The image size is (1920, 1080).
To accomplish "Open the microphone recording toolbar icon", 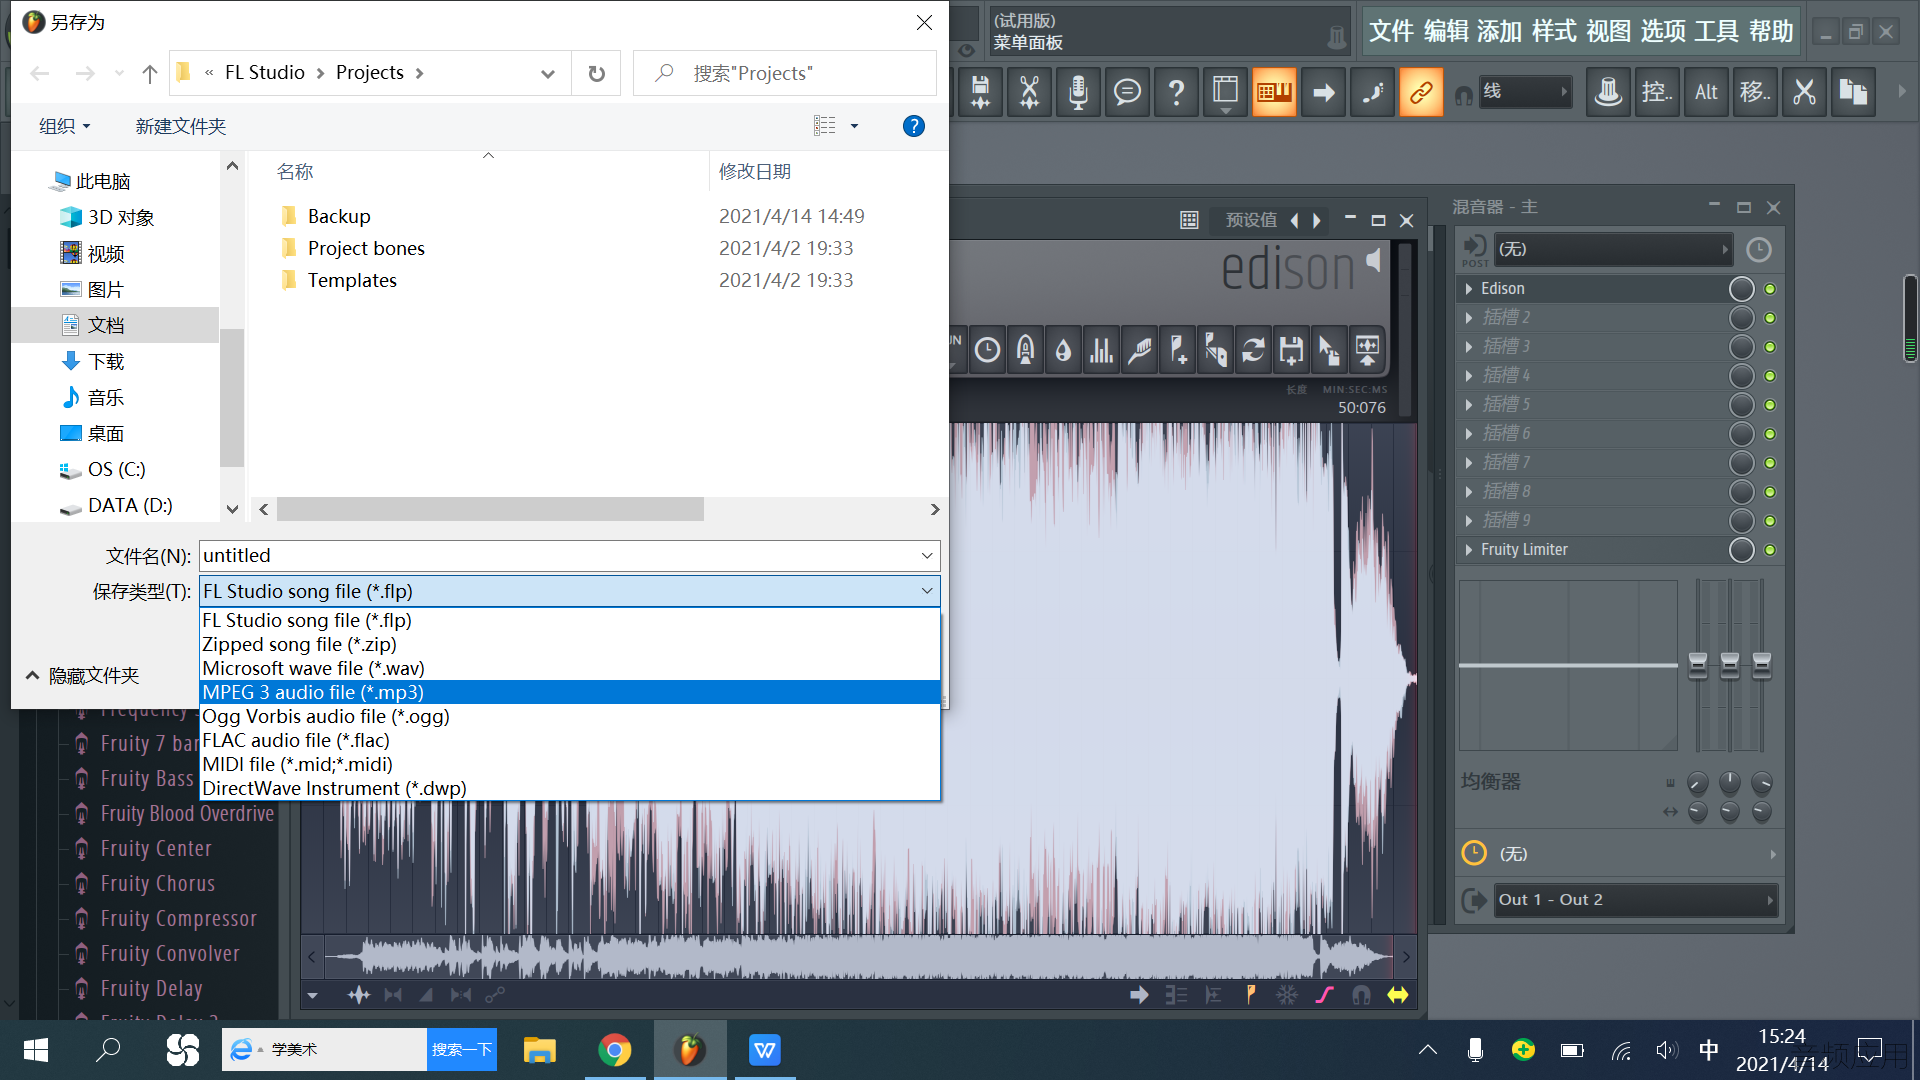I will (x=1078, y=93).
